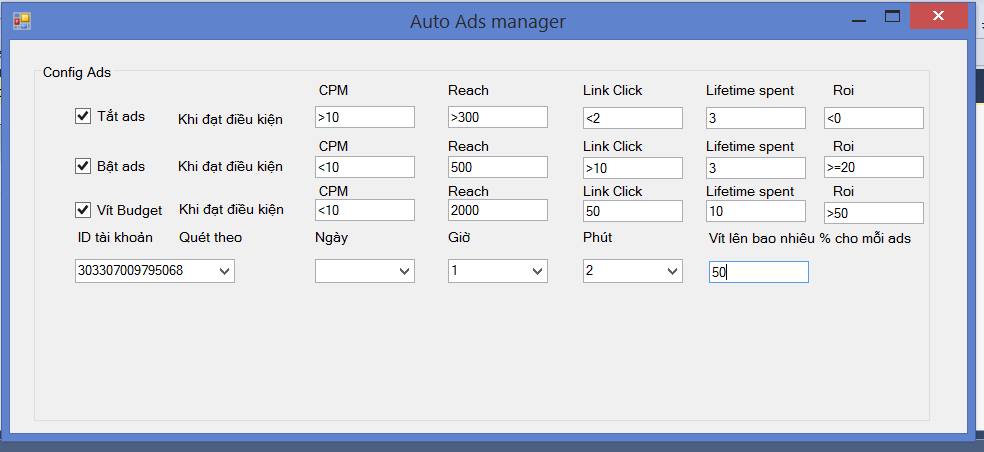This screenshot has width=984, height=452.
Task: Toggle the Bật ads checkbox
Action: [83, 165]
